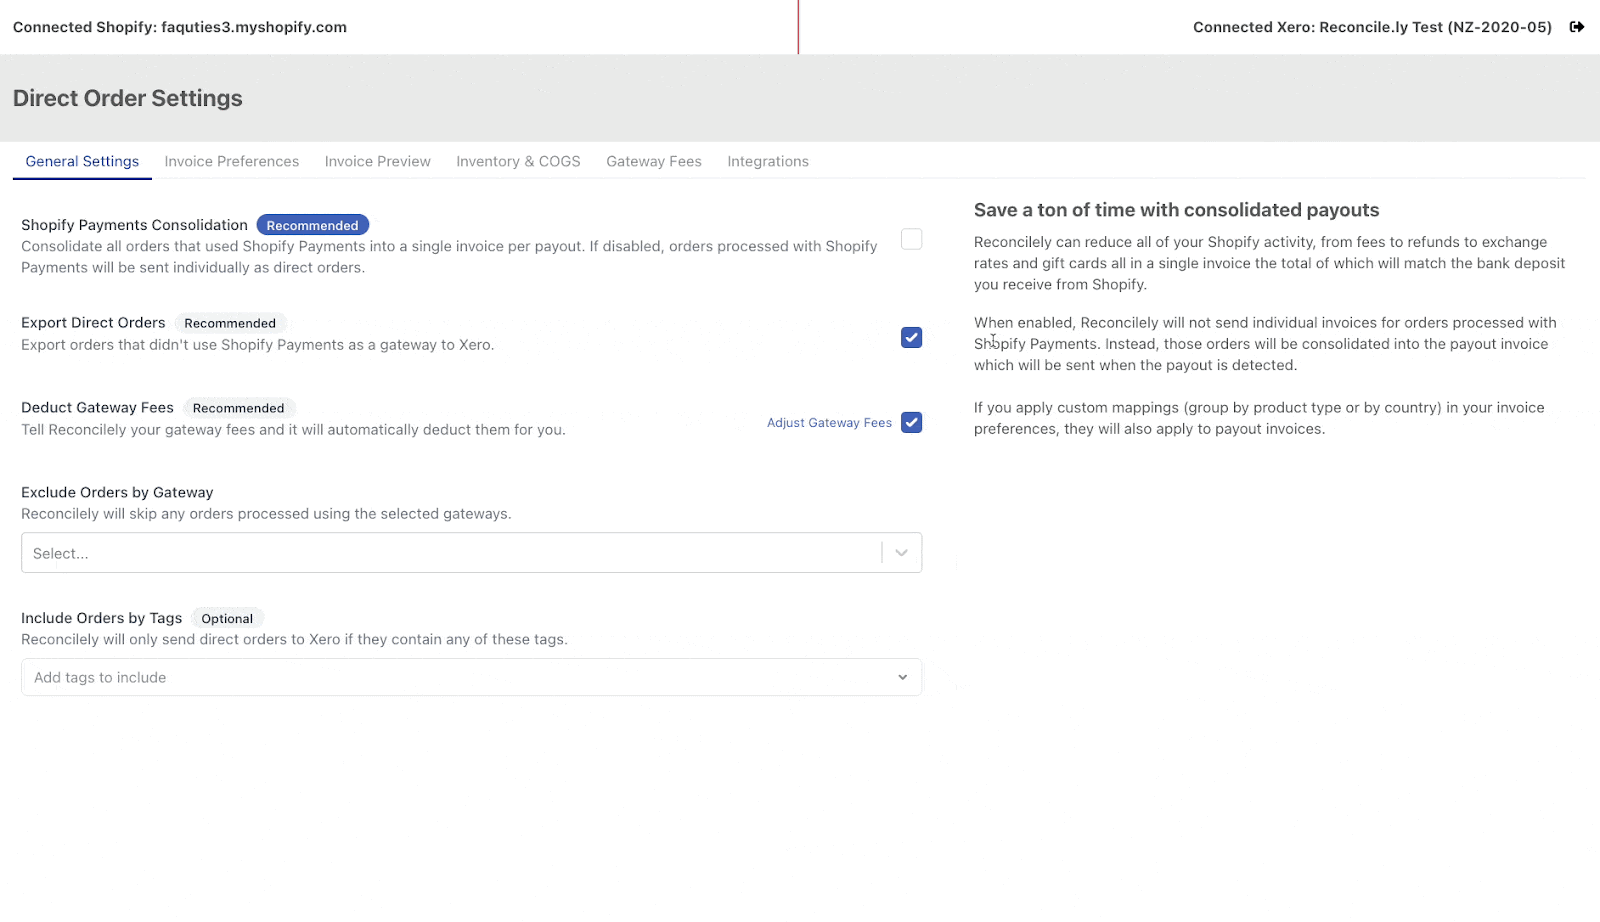Open the Gateway Fees tab

coord(653,161)
